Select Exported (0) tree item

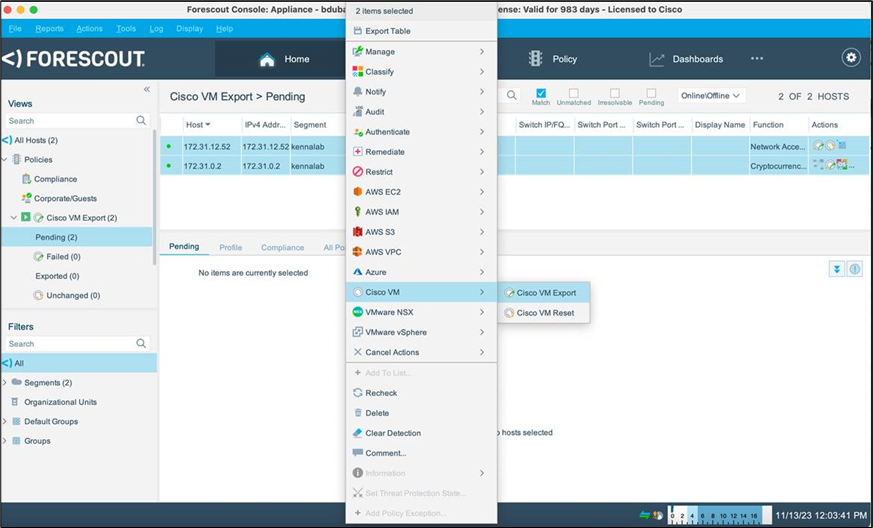click(x=57, y=276)
